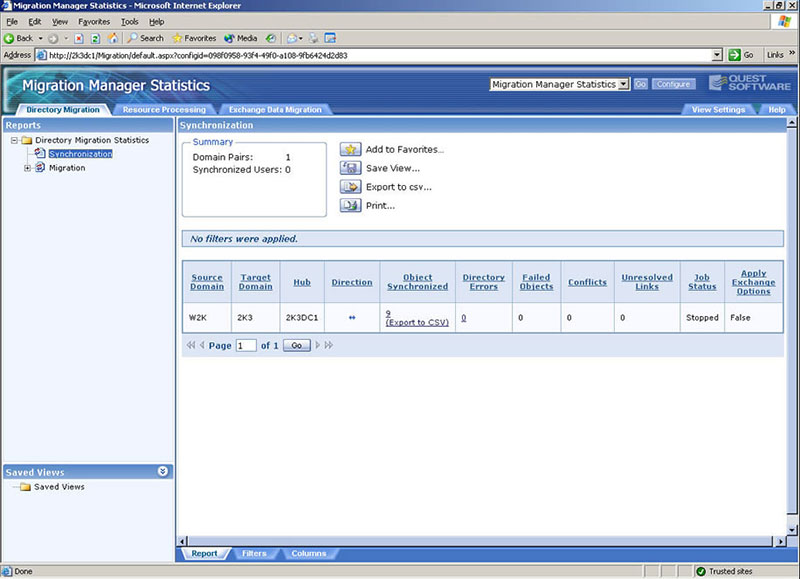Collapse Directory Migration Statistics tree node
The height and width of the screenshot is (579, 800).
point(14,140)
